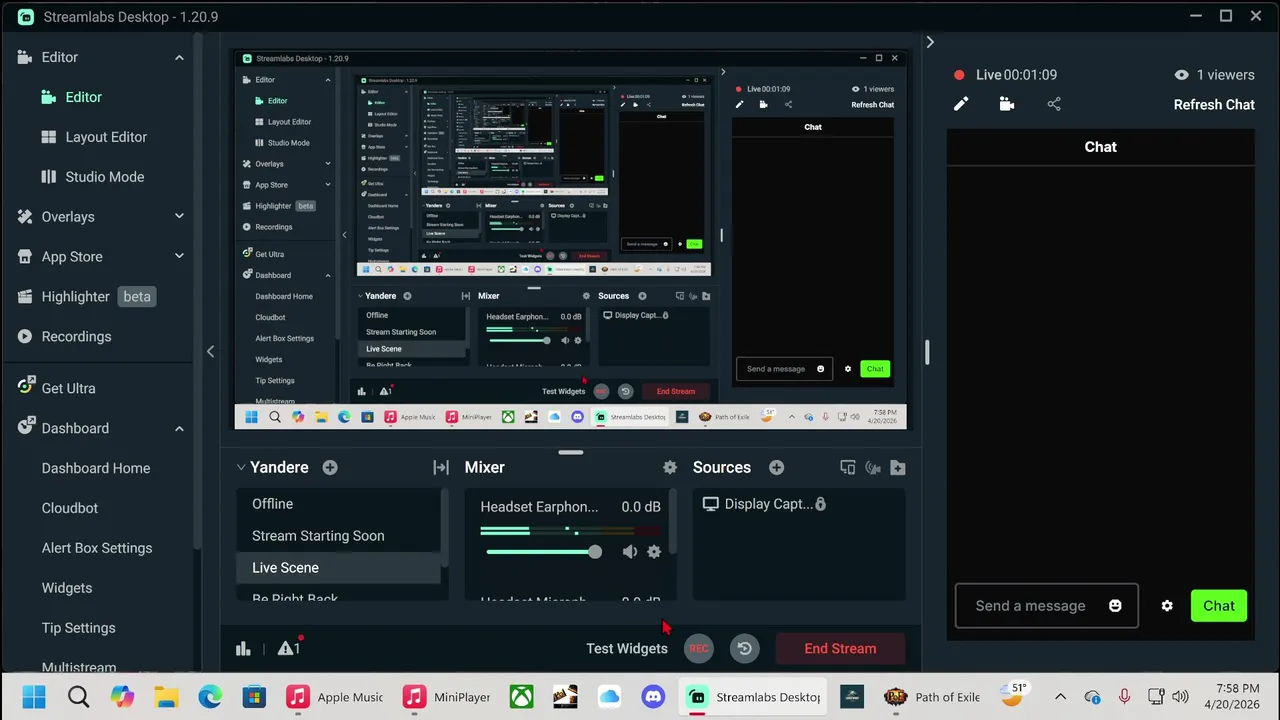Click the scenes list scrollbar
The height and width of the screenshot is (720, 1280).
click(444, 528)
